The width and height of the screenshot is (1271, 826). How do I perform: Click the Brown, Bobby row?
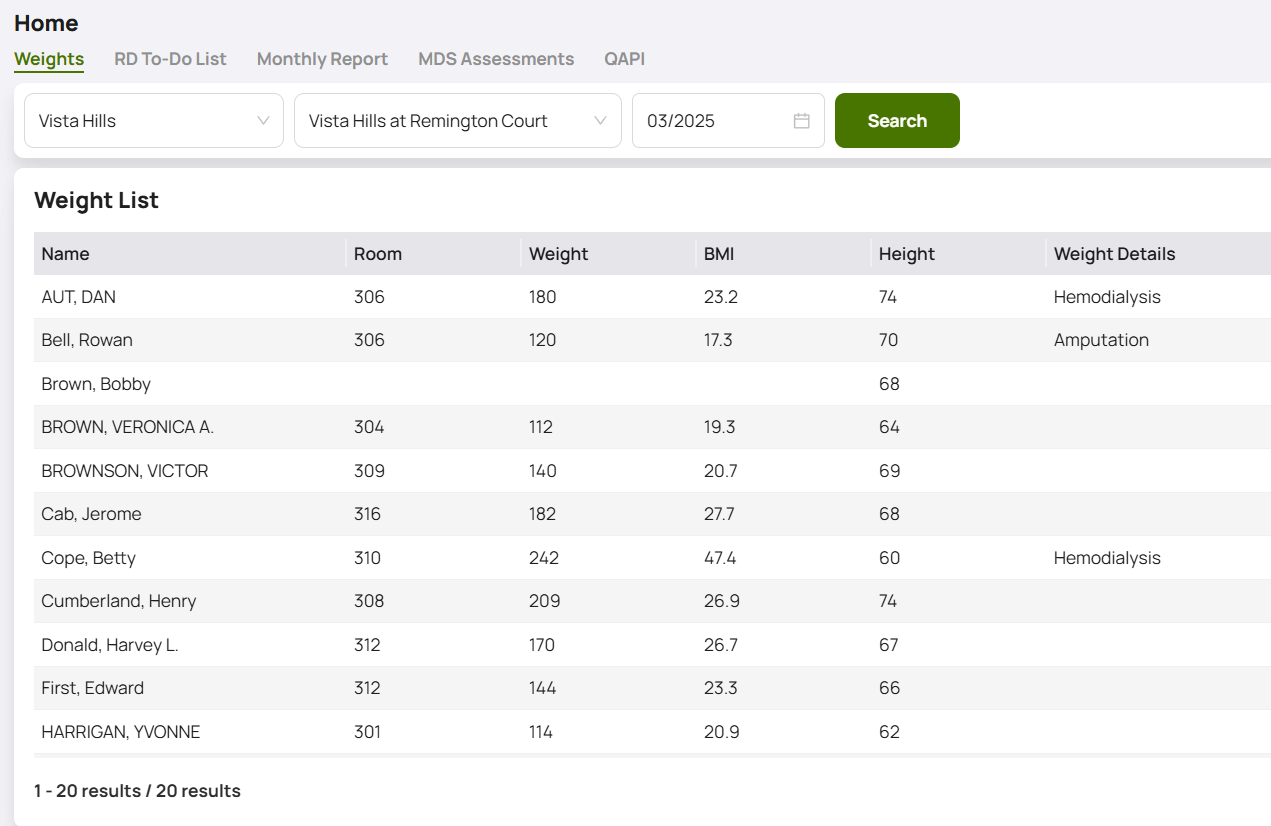point(96,384)
